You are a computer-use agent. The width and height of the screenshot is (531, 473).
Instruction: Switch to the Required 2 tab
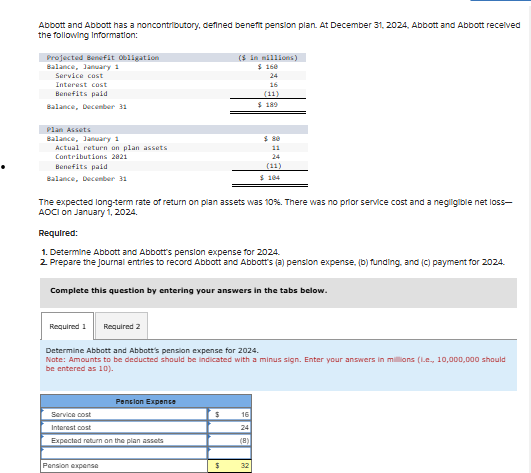122,326
